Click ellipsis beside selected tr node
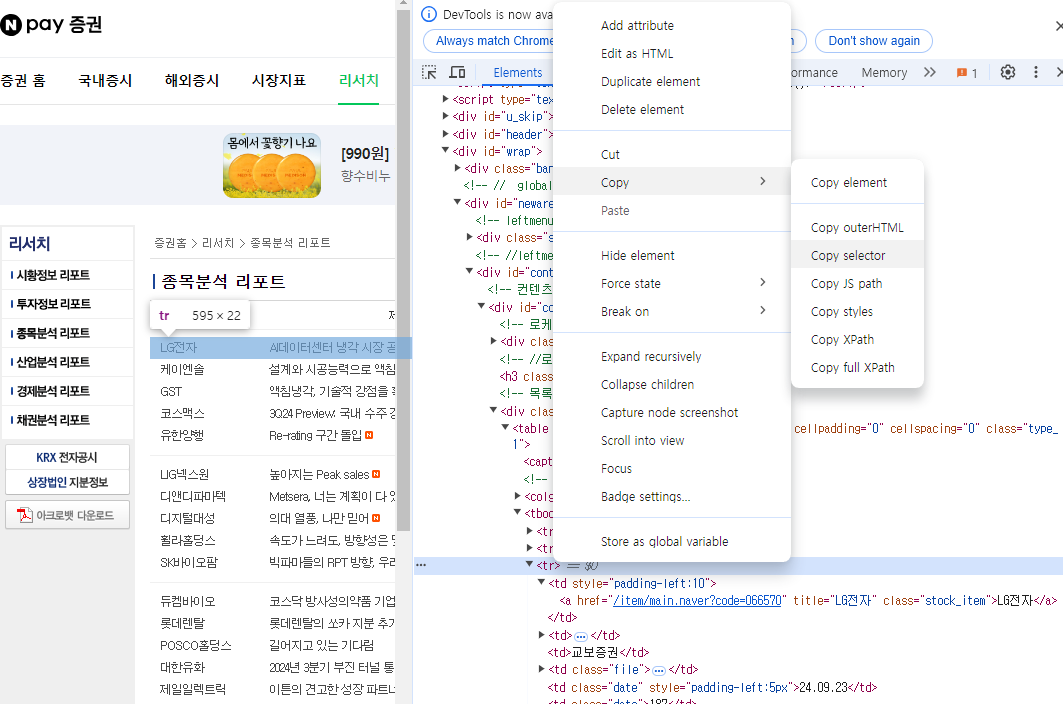The image size is (1063, 704). 421,565
